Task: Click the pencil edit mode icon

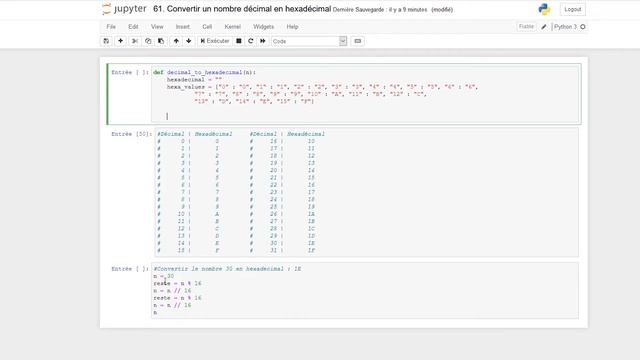Action: (x=544, y=27)
